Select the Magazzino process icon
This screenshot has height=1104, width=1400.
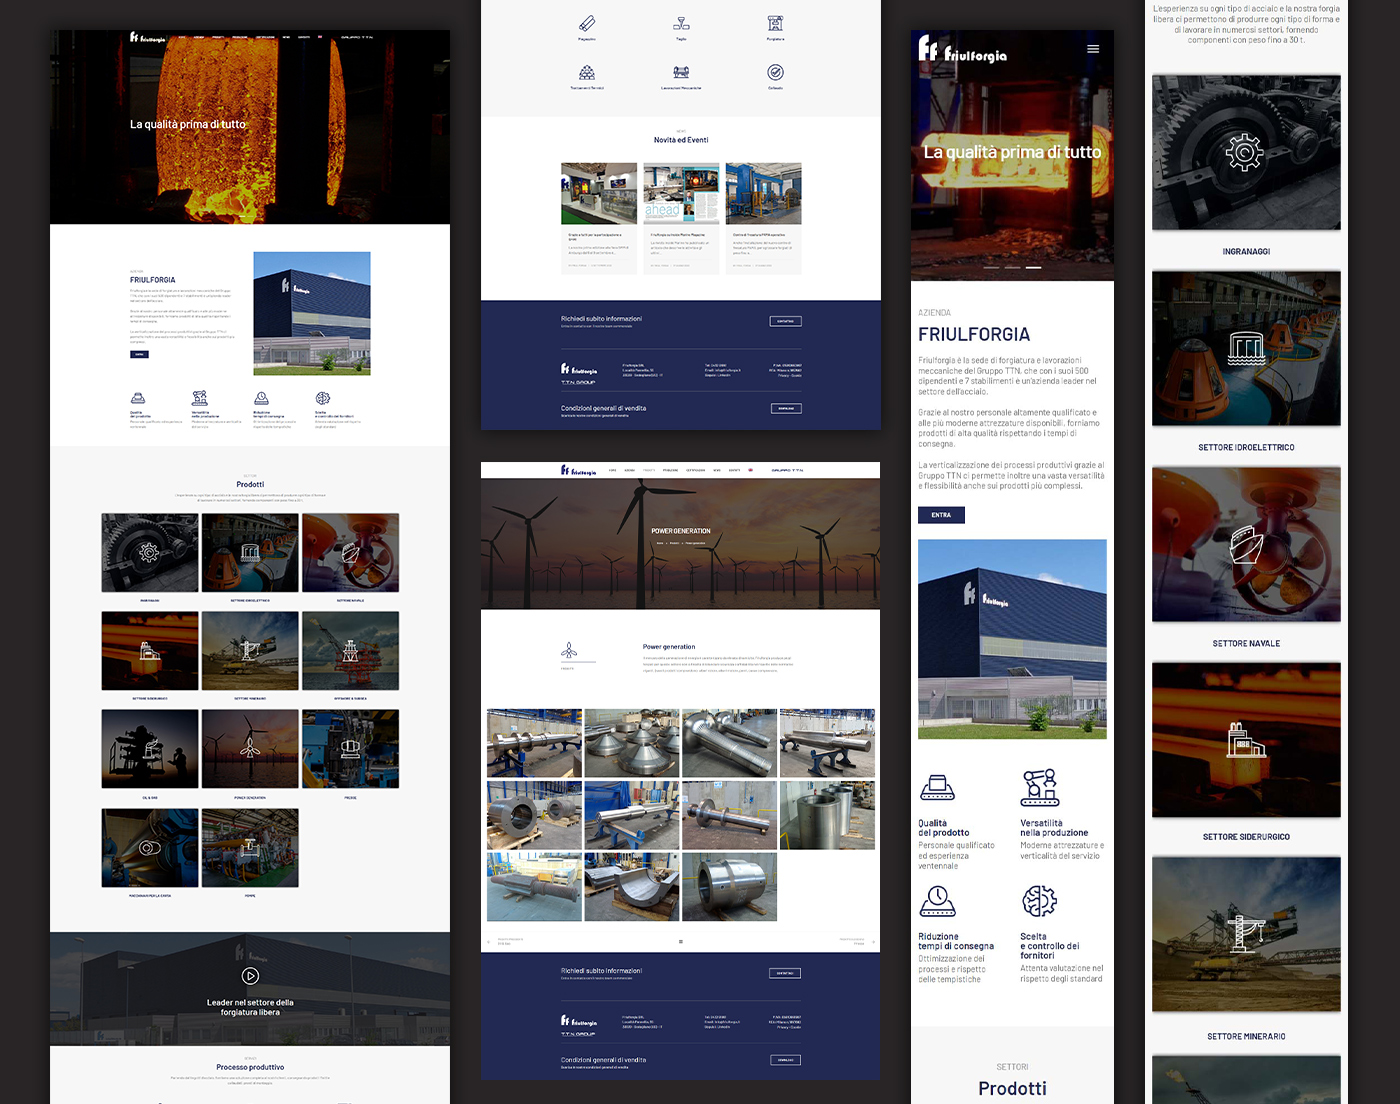(587, 23)
